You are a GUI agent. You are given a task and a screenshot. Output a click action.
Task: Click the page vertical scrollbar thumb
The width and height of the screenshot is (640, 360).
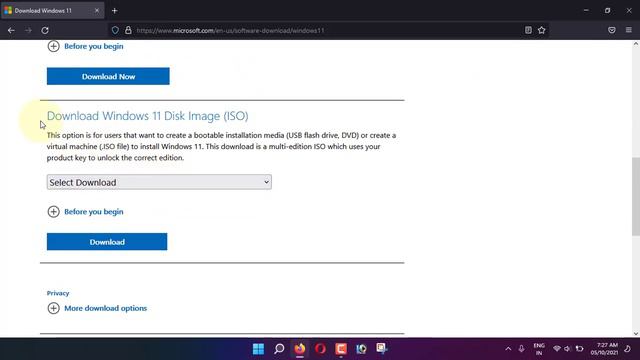(x=636, y=196)
